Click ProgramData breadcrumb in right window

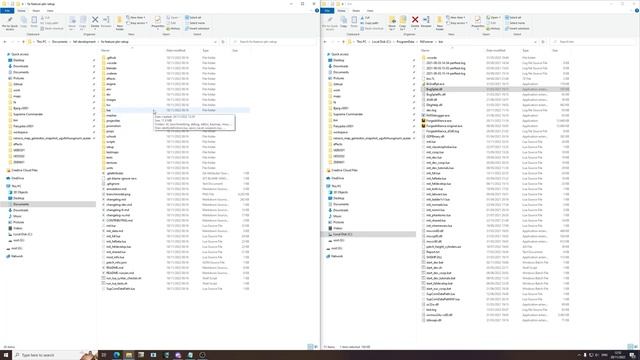click(405, 42)
